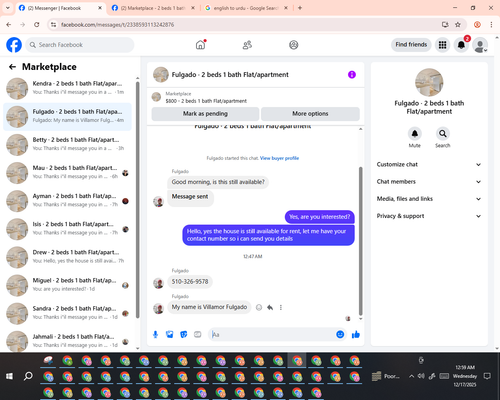
Task: Open conversation information purple icon
Action: tap(352, 75)
